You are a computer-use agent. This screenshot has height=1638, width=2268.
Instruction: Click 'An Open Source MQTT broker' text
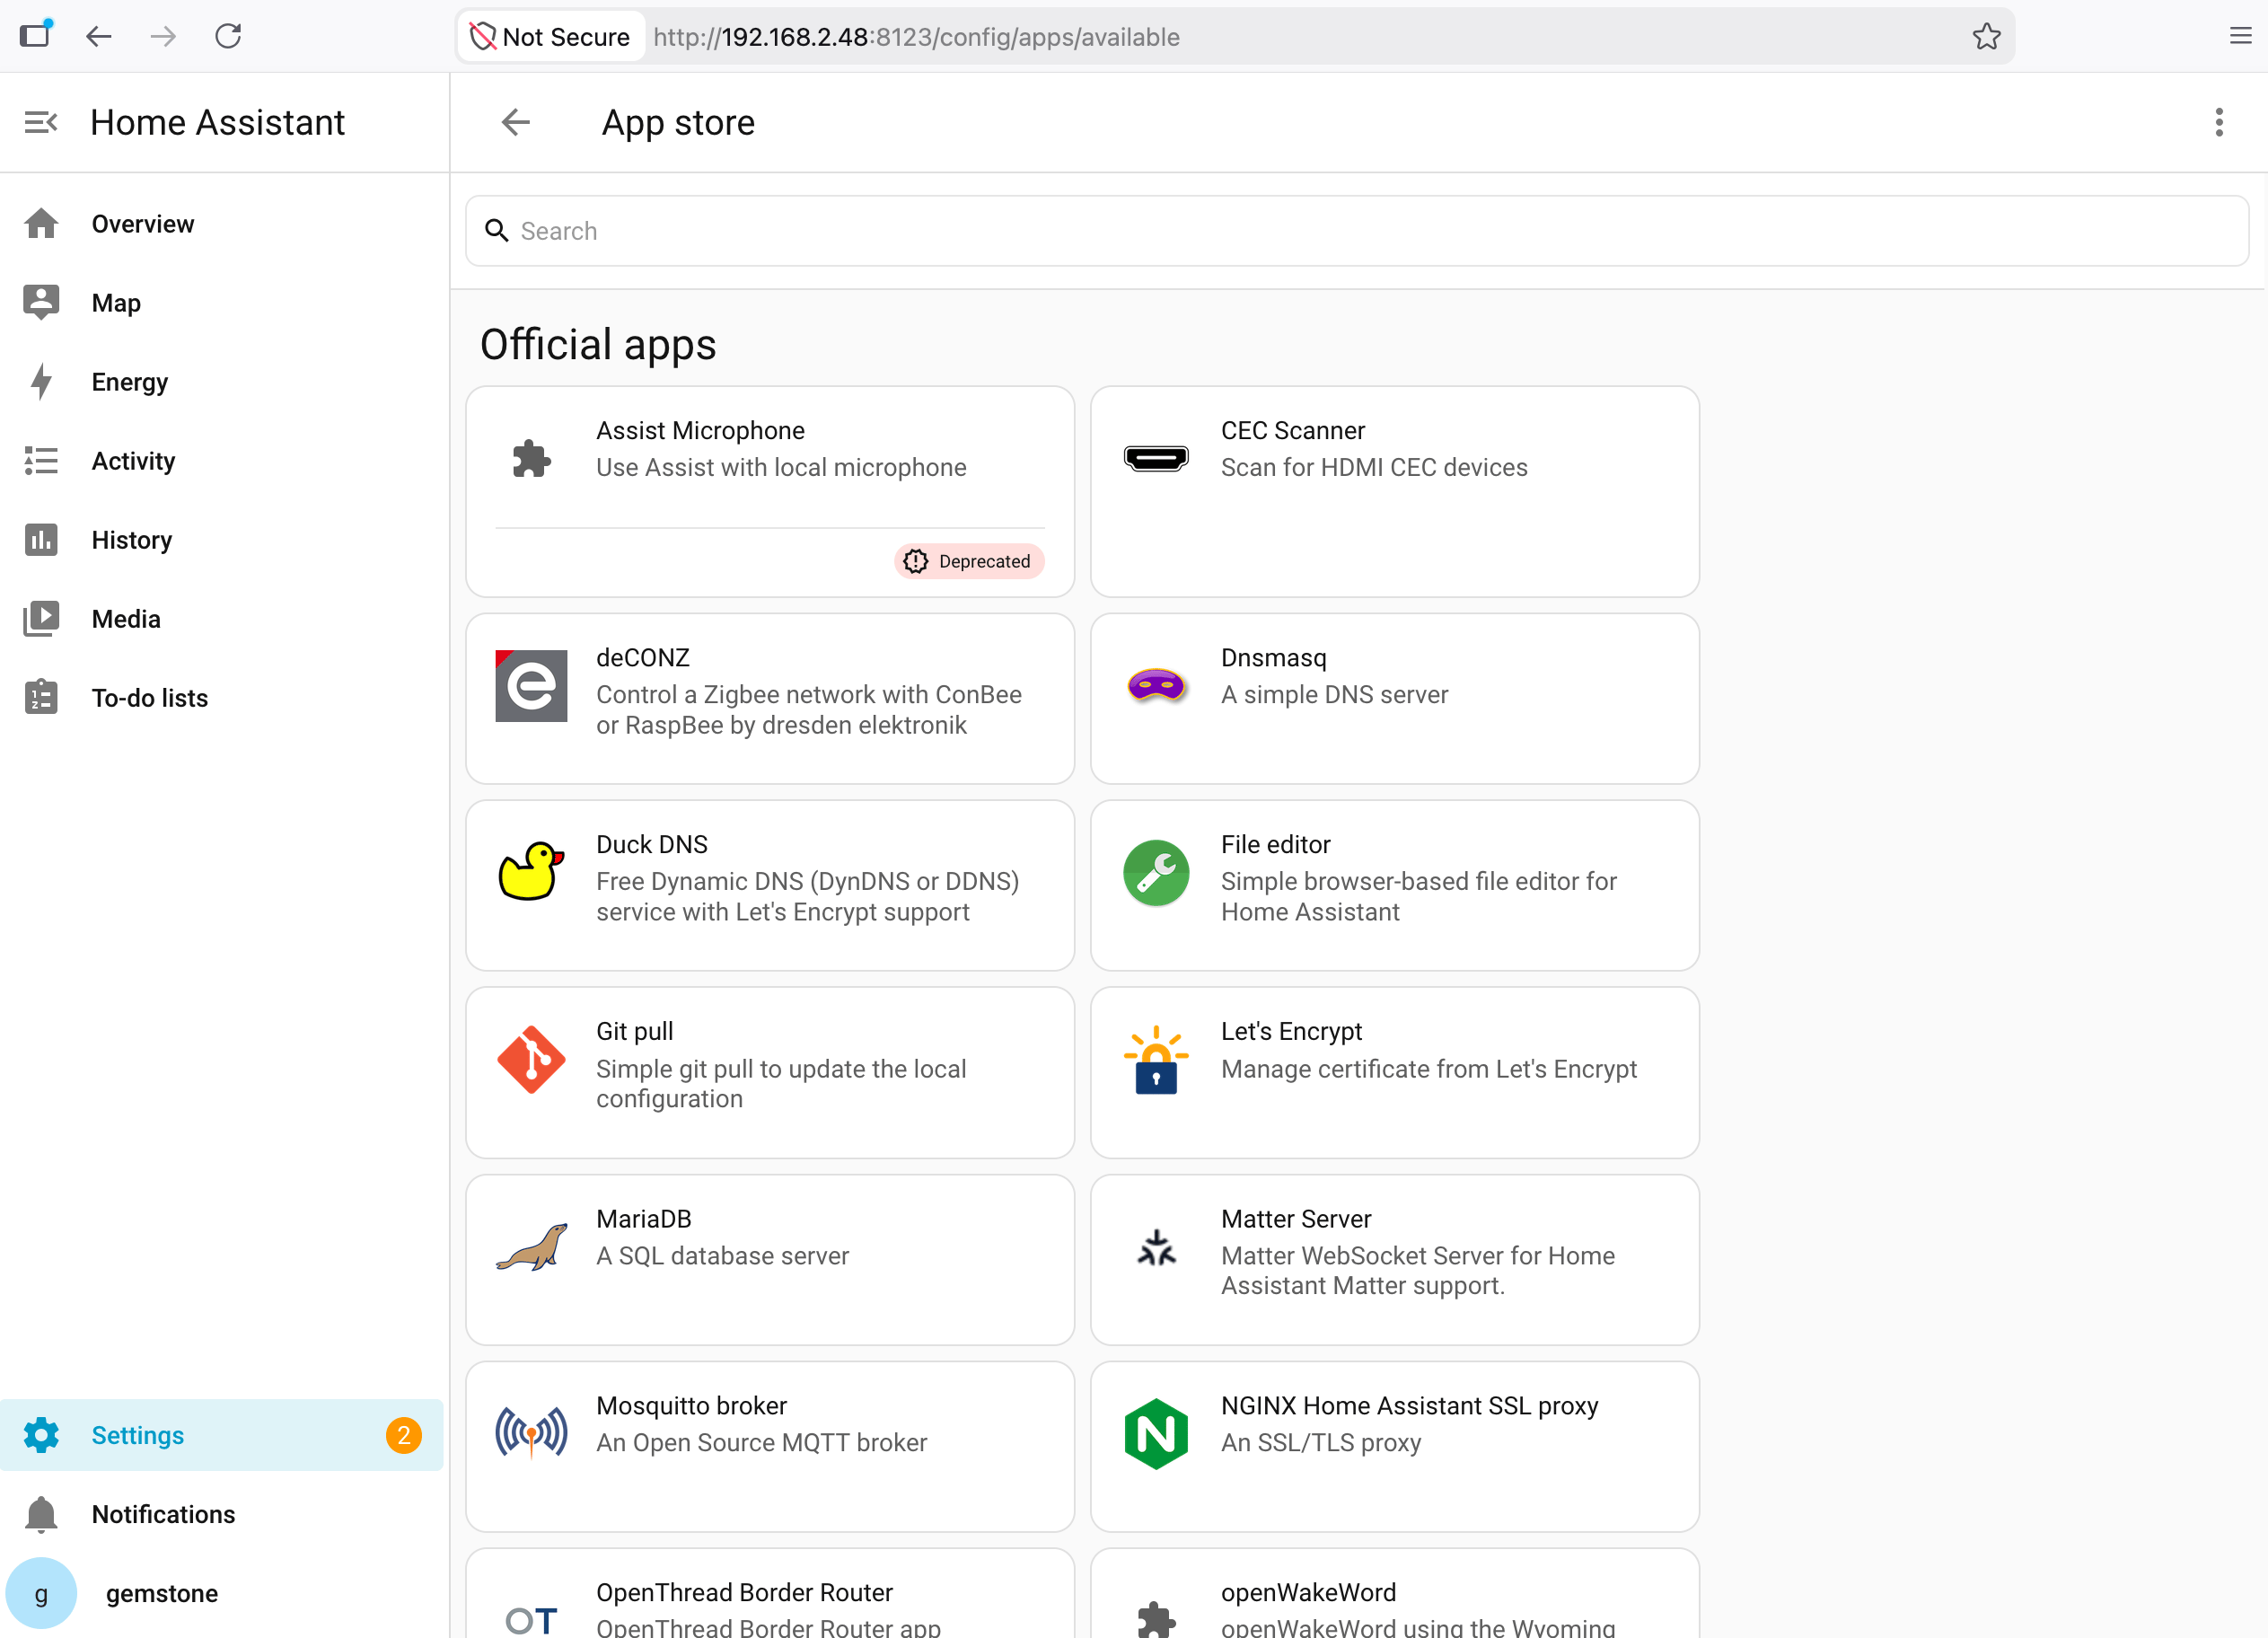(761, 1442)
